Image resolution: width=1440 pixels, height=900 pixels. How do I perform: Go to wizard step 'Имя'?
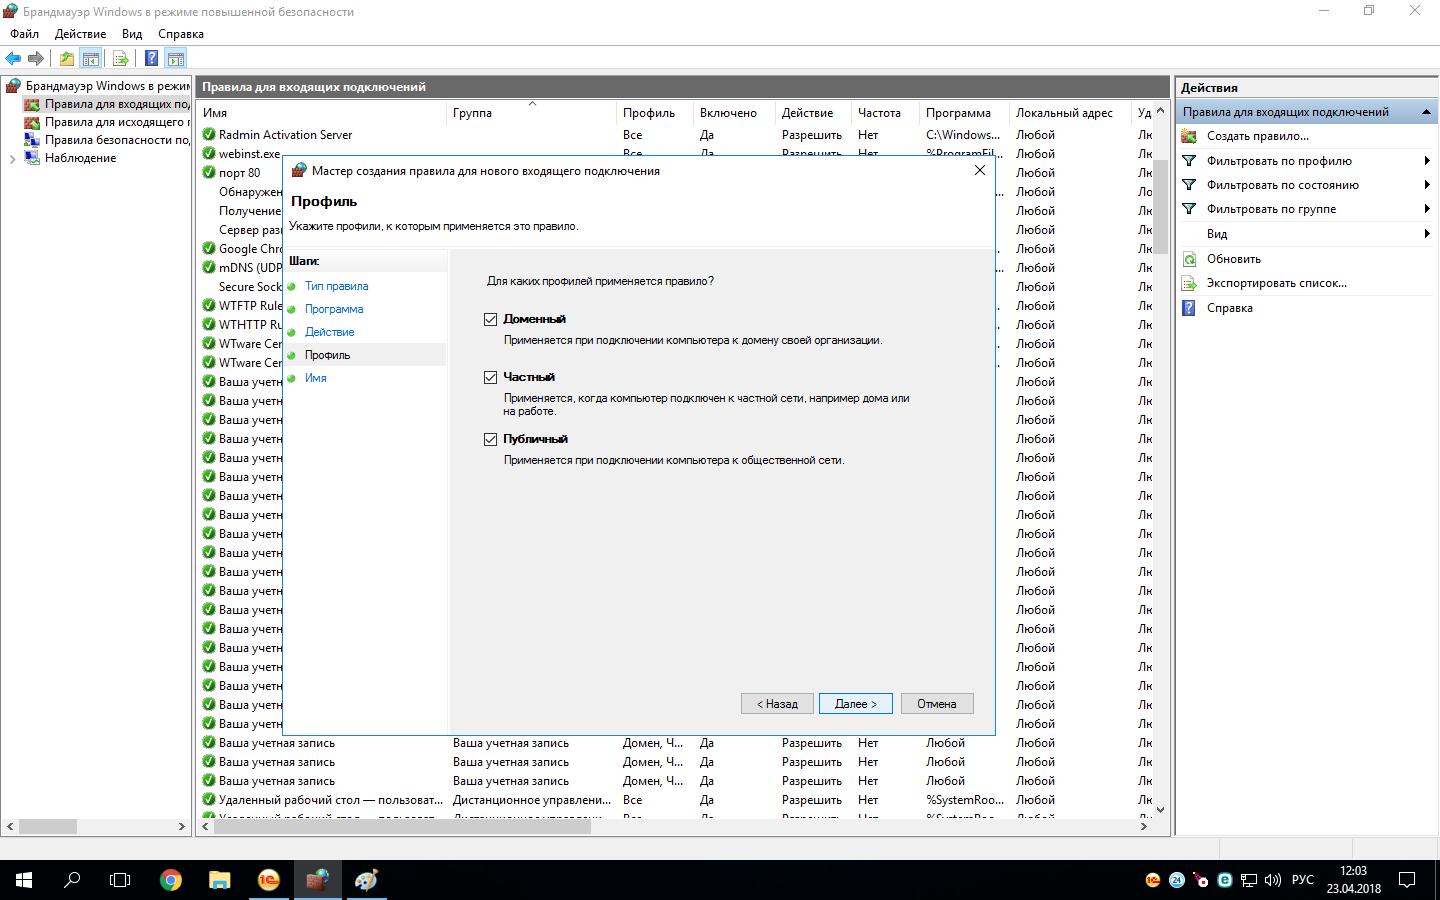316,378
